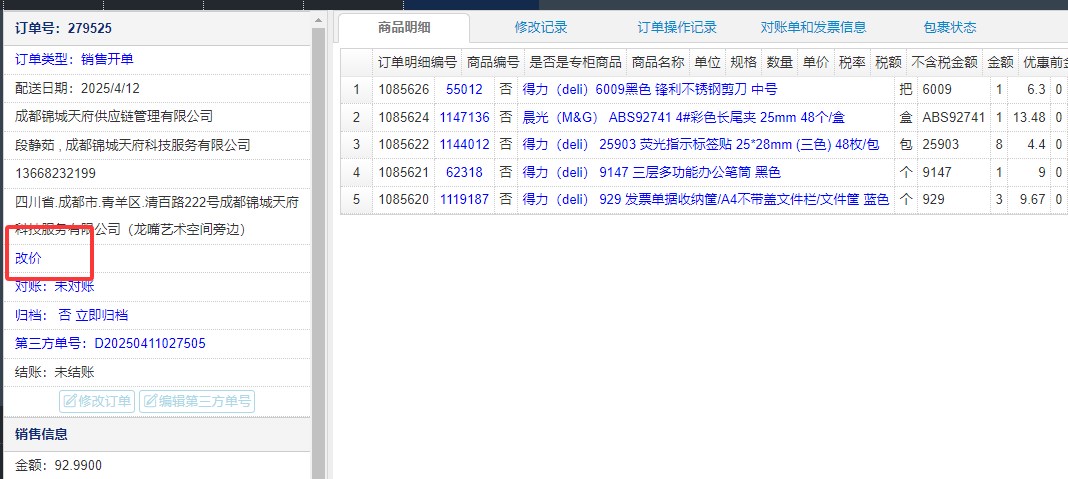Image resolution: width=1068 pixels, height=479 pixels.
Task: Click row number 3 in the items table
Action: 356,144
